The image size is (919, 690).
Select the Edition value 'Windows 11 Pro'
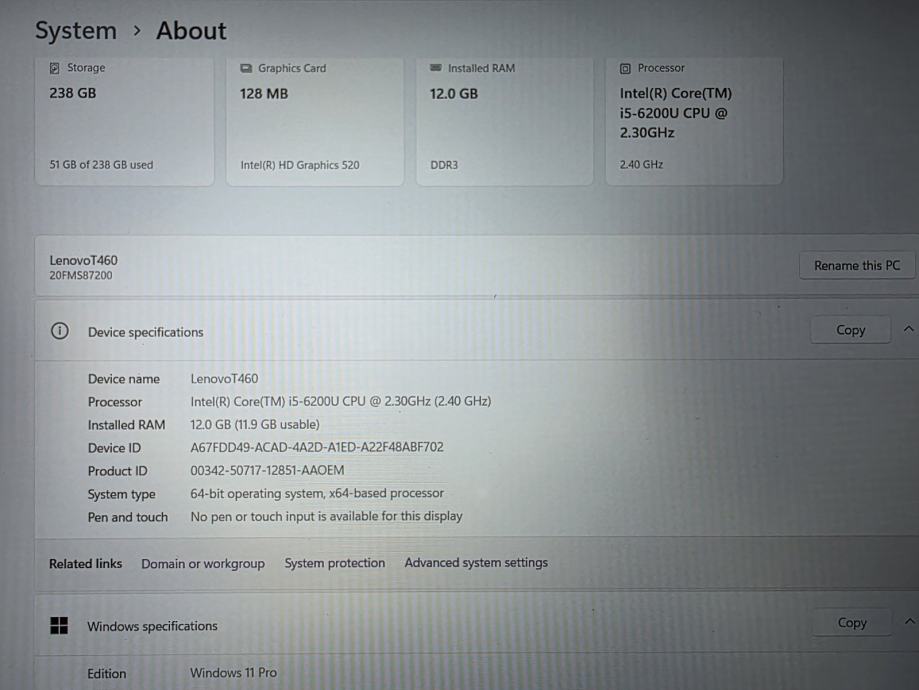tap(233, 672)
